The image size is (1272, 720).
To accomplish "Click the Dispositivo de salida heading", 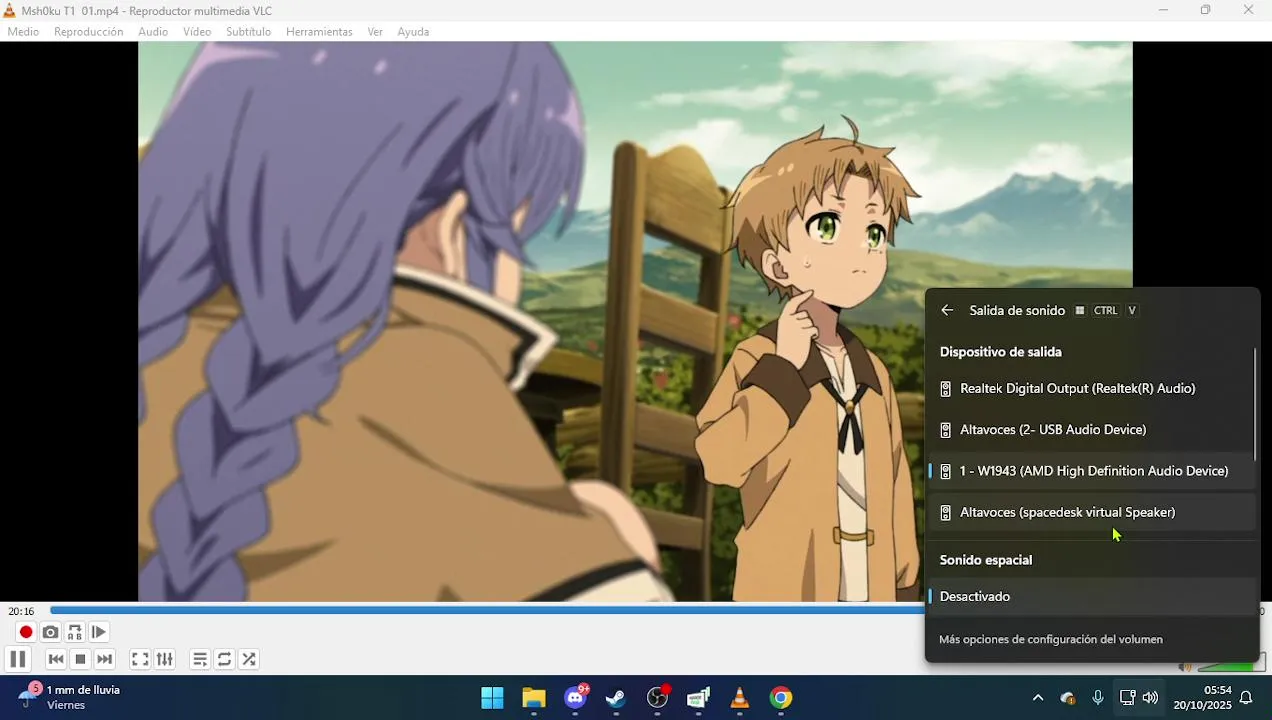I will point(1000,352).
